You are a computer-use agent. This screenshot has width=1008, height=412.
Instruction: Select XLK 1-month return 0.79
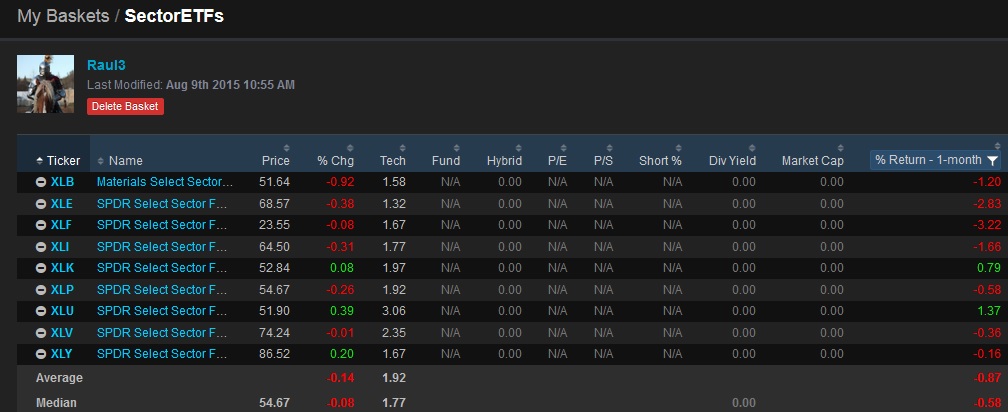click(x=989, y=268)
